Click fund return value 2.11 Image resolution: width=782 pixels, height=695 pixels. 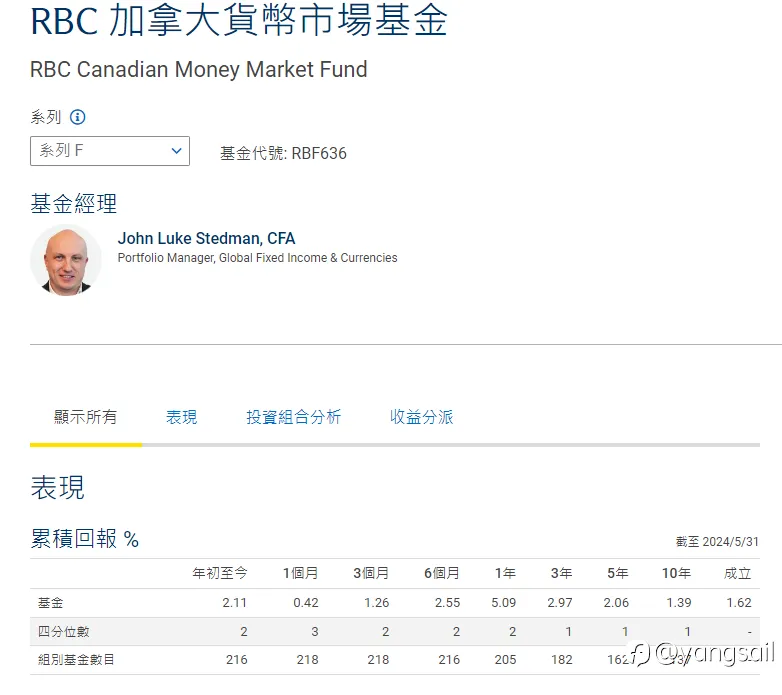pos(235,603)
